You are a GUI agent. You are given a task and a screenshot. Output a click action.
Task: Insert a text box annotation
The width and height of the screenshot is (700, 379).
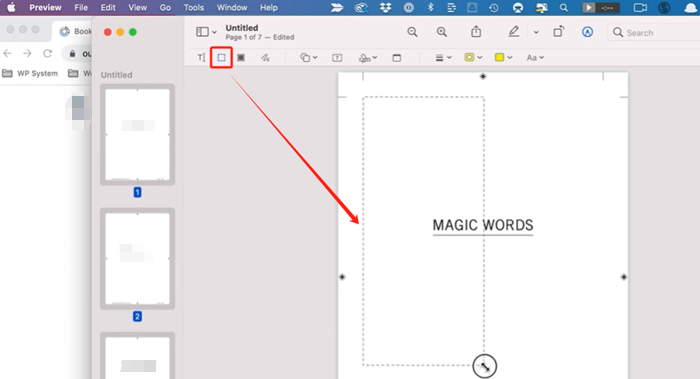(x=337, y=58)
